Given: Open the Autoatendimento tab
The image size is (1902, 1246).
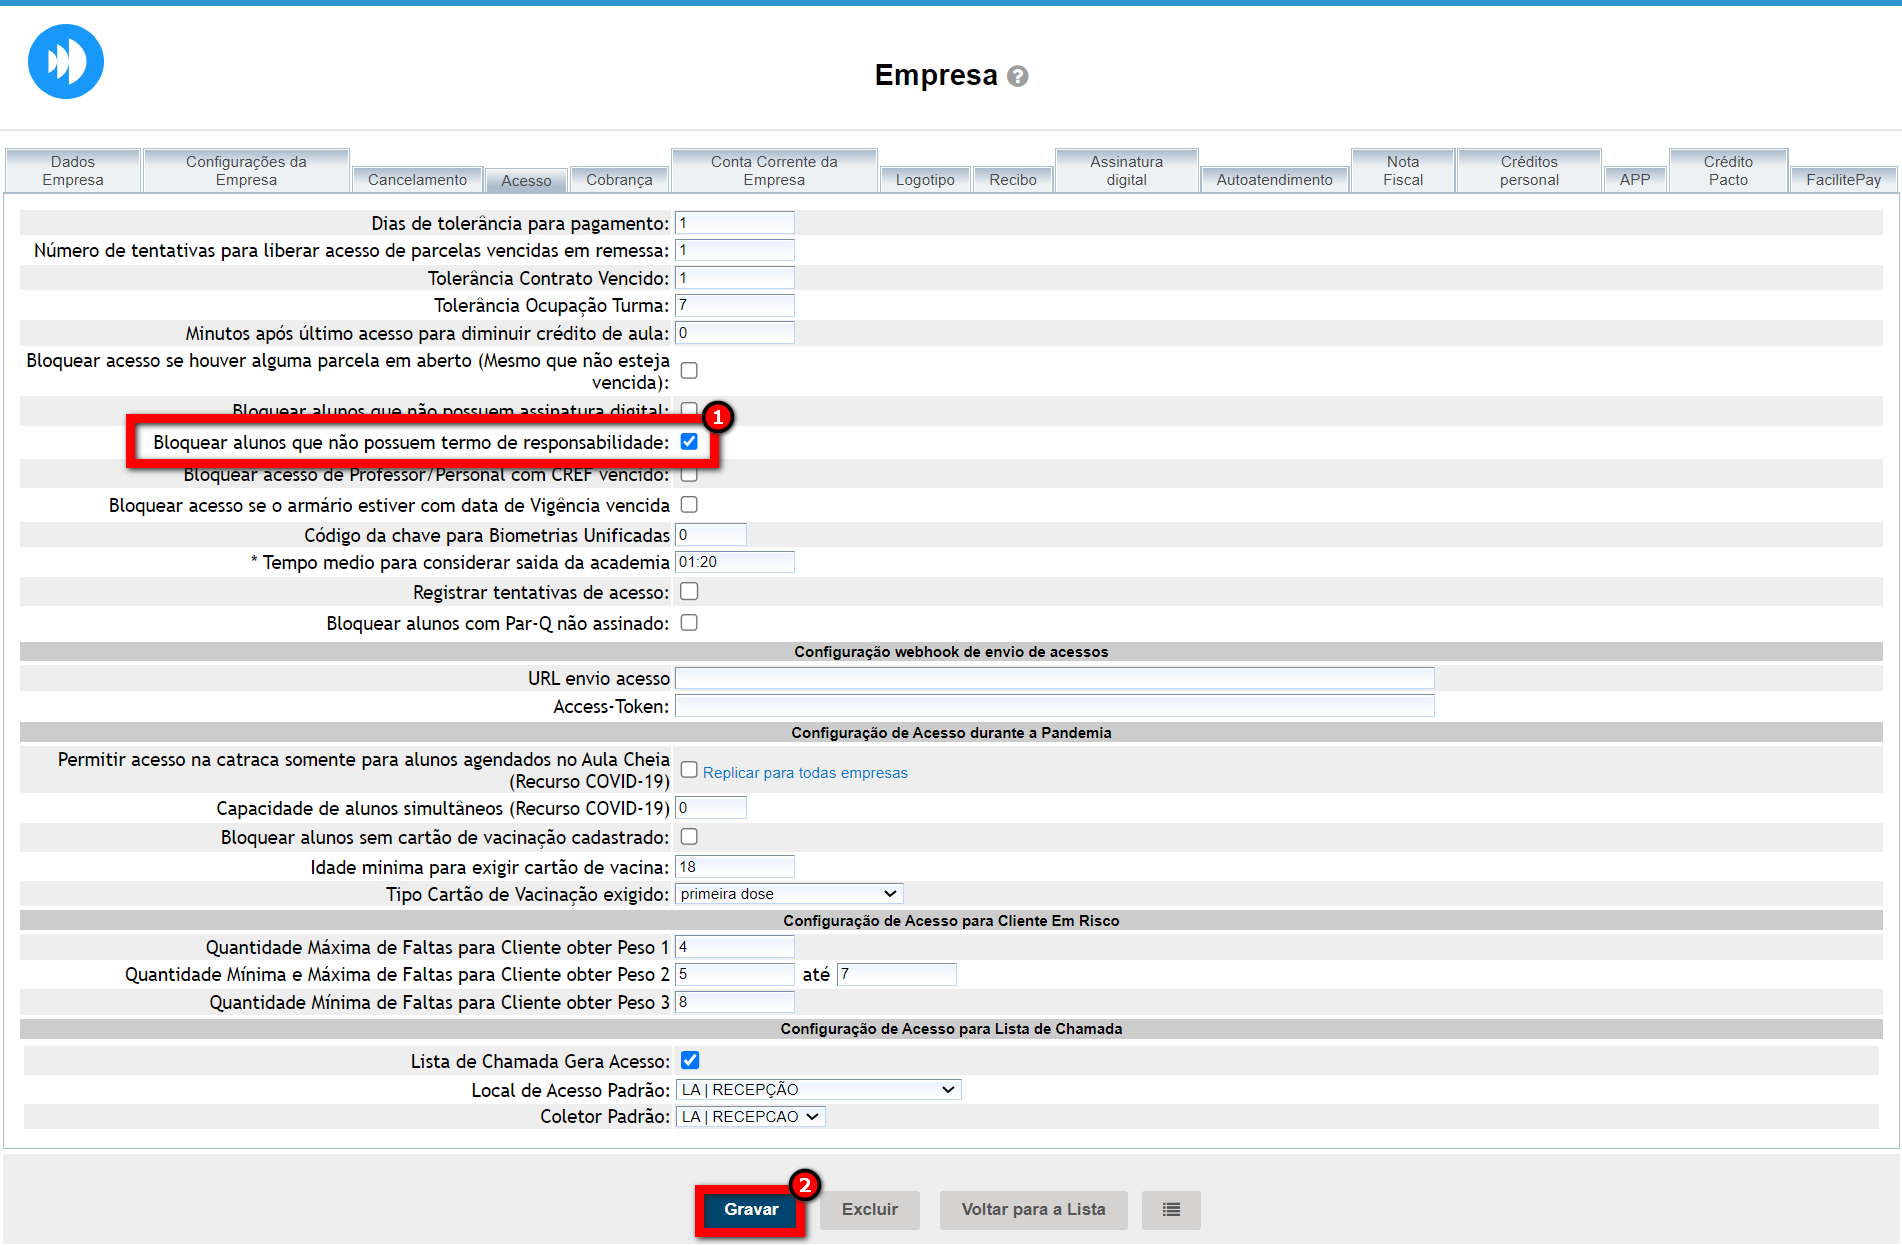Looking at the screenshot, I should click(1274, 180).
